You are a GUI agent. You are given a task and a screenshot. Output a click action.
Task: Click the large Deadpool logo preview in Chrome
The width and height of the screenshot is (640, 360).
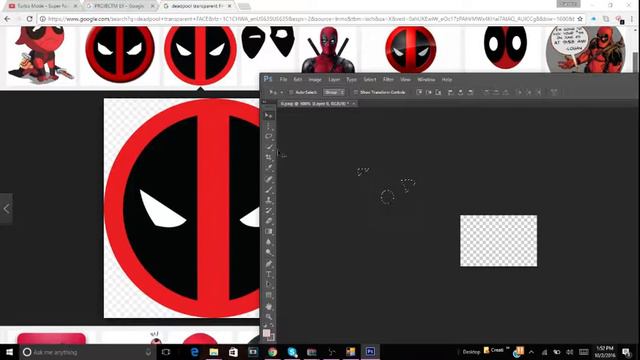click(182, 208)
